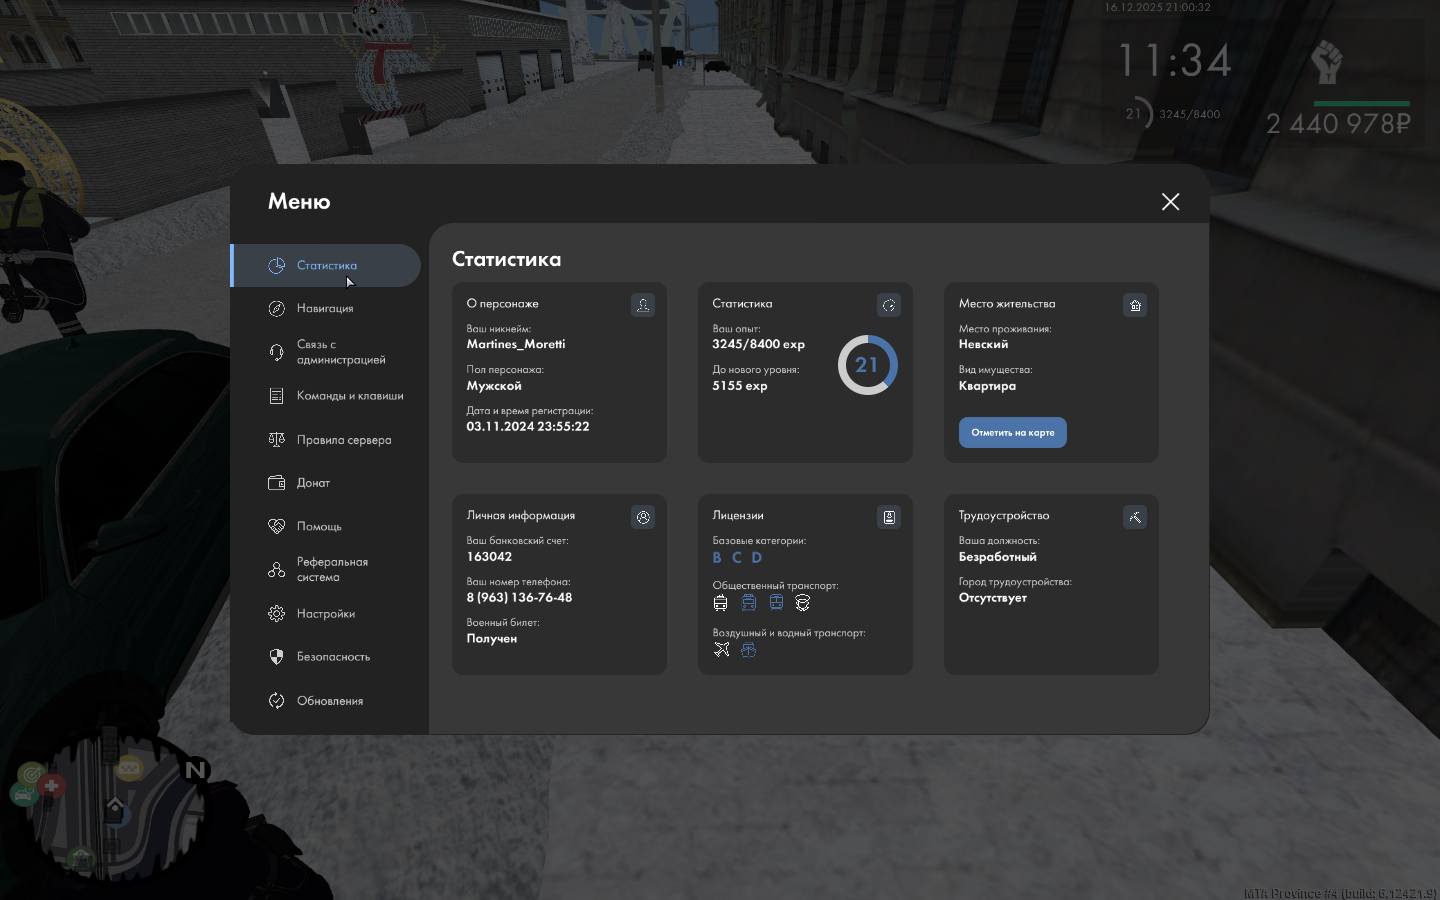Click the money balance 2 440 978₽

pos(1338,124)
